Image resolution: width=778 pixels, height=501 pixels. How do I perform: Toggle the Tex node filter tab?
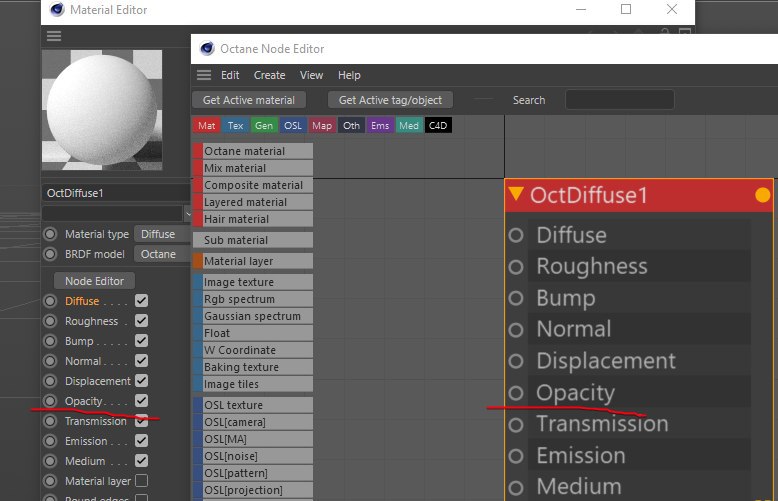(235, 125)
